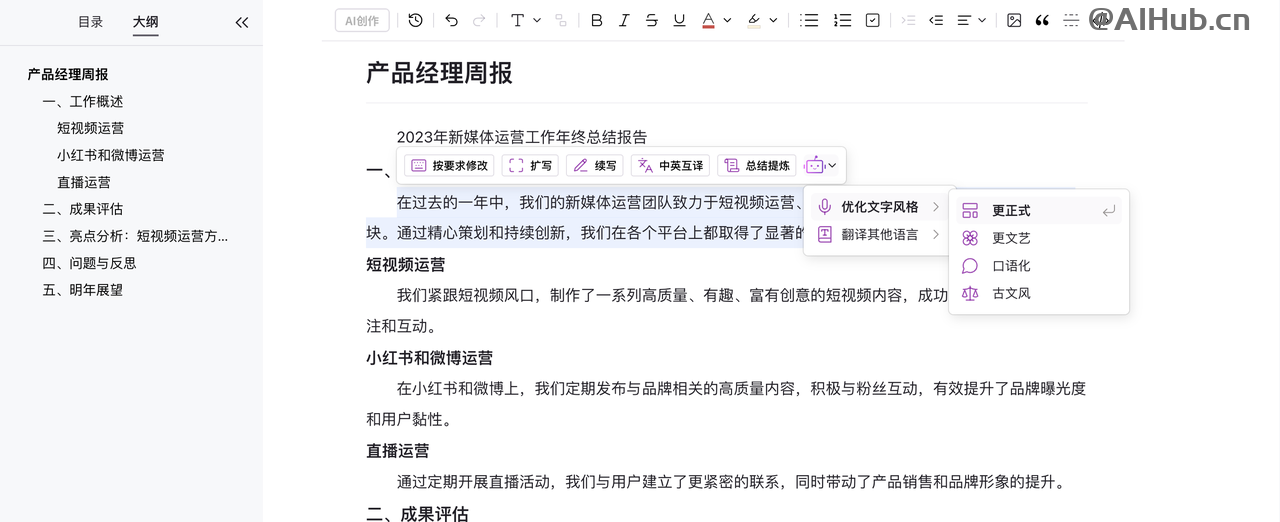Apply italic formatting
This screenshot has height=522, width=1280.
[624, 20]
